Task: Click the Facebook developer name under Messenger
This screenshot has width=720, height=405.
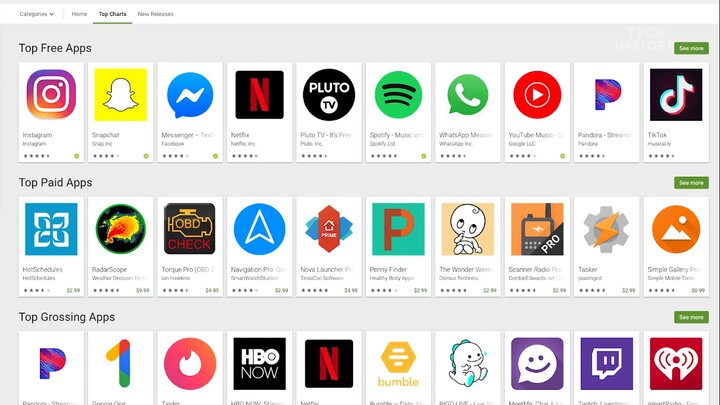Action: [x=173, y=144]
